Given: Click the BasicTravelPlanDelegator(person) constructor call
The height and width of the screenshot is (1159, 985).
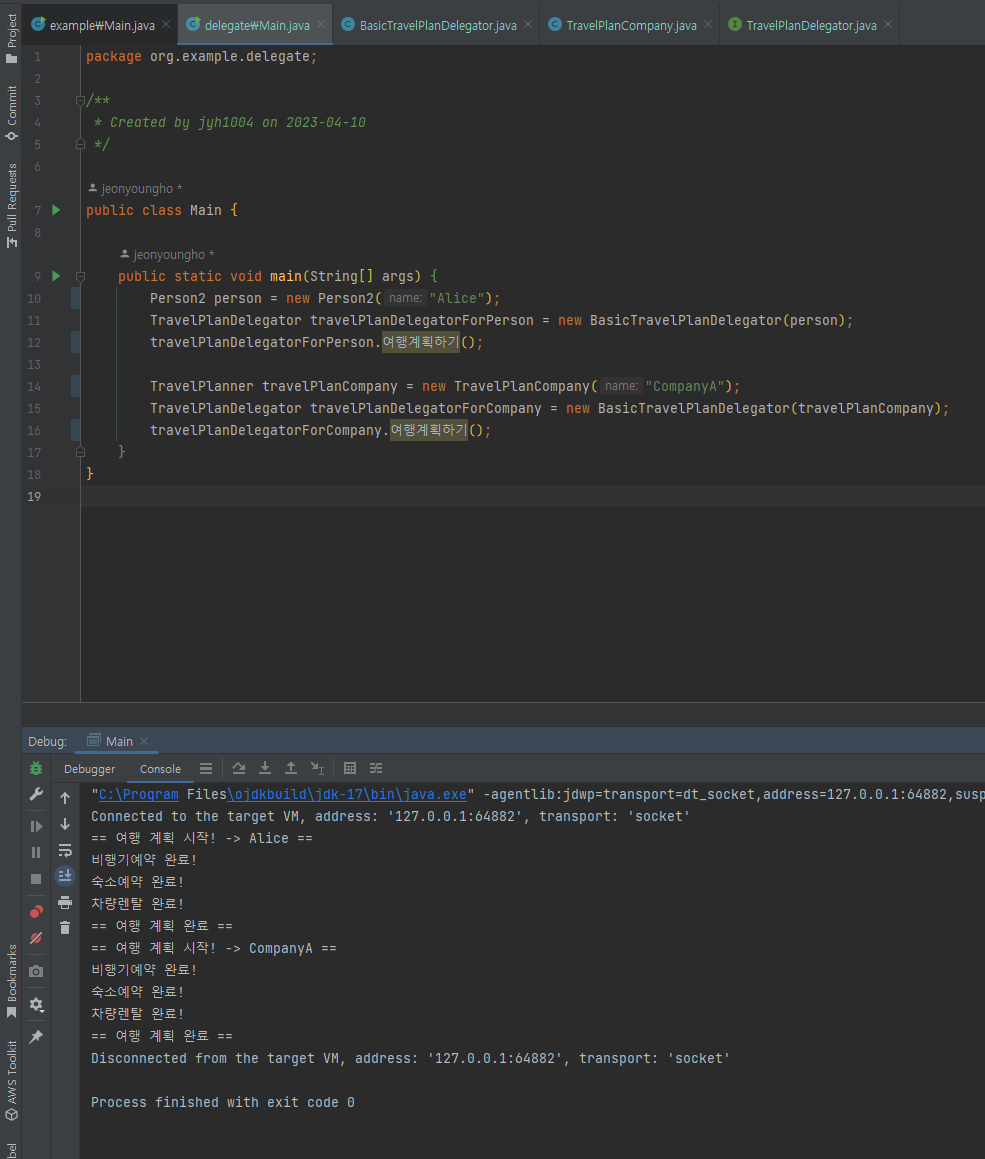Looking at the screenshot, I should (x=717, y=320).
